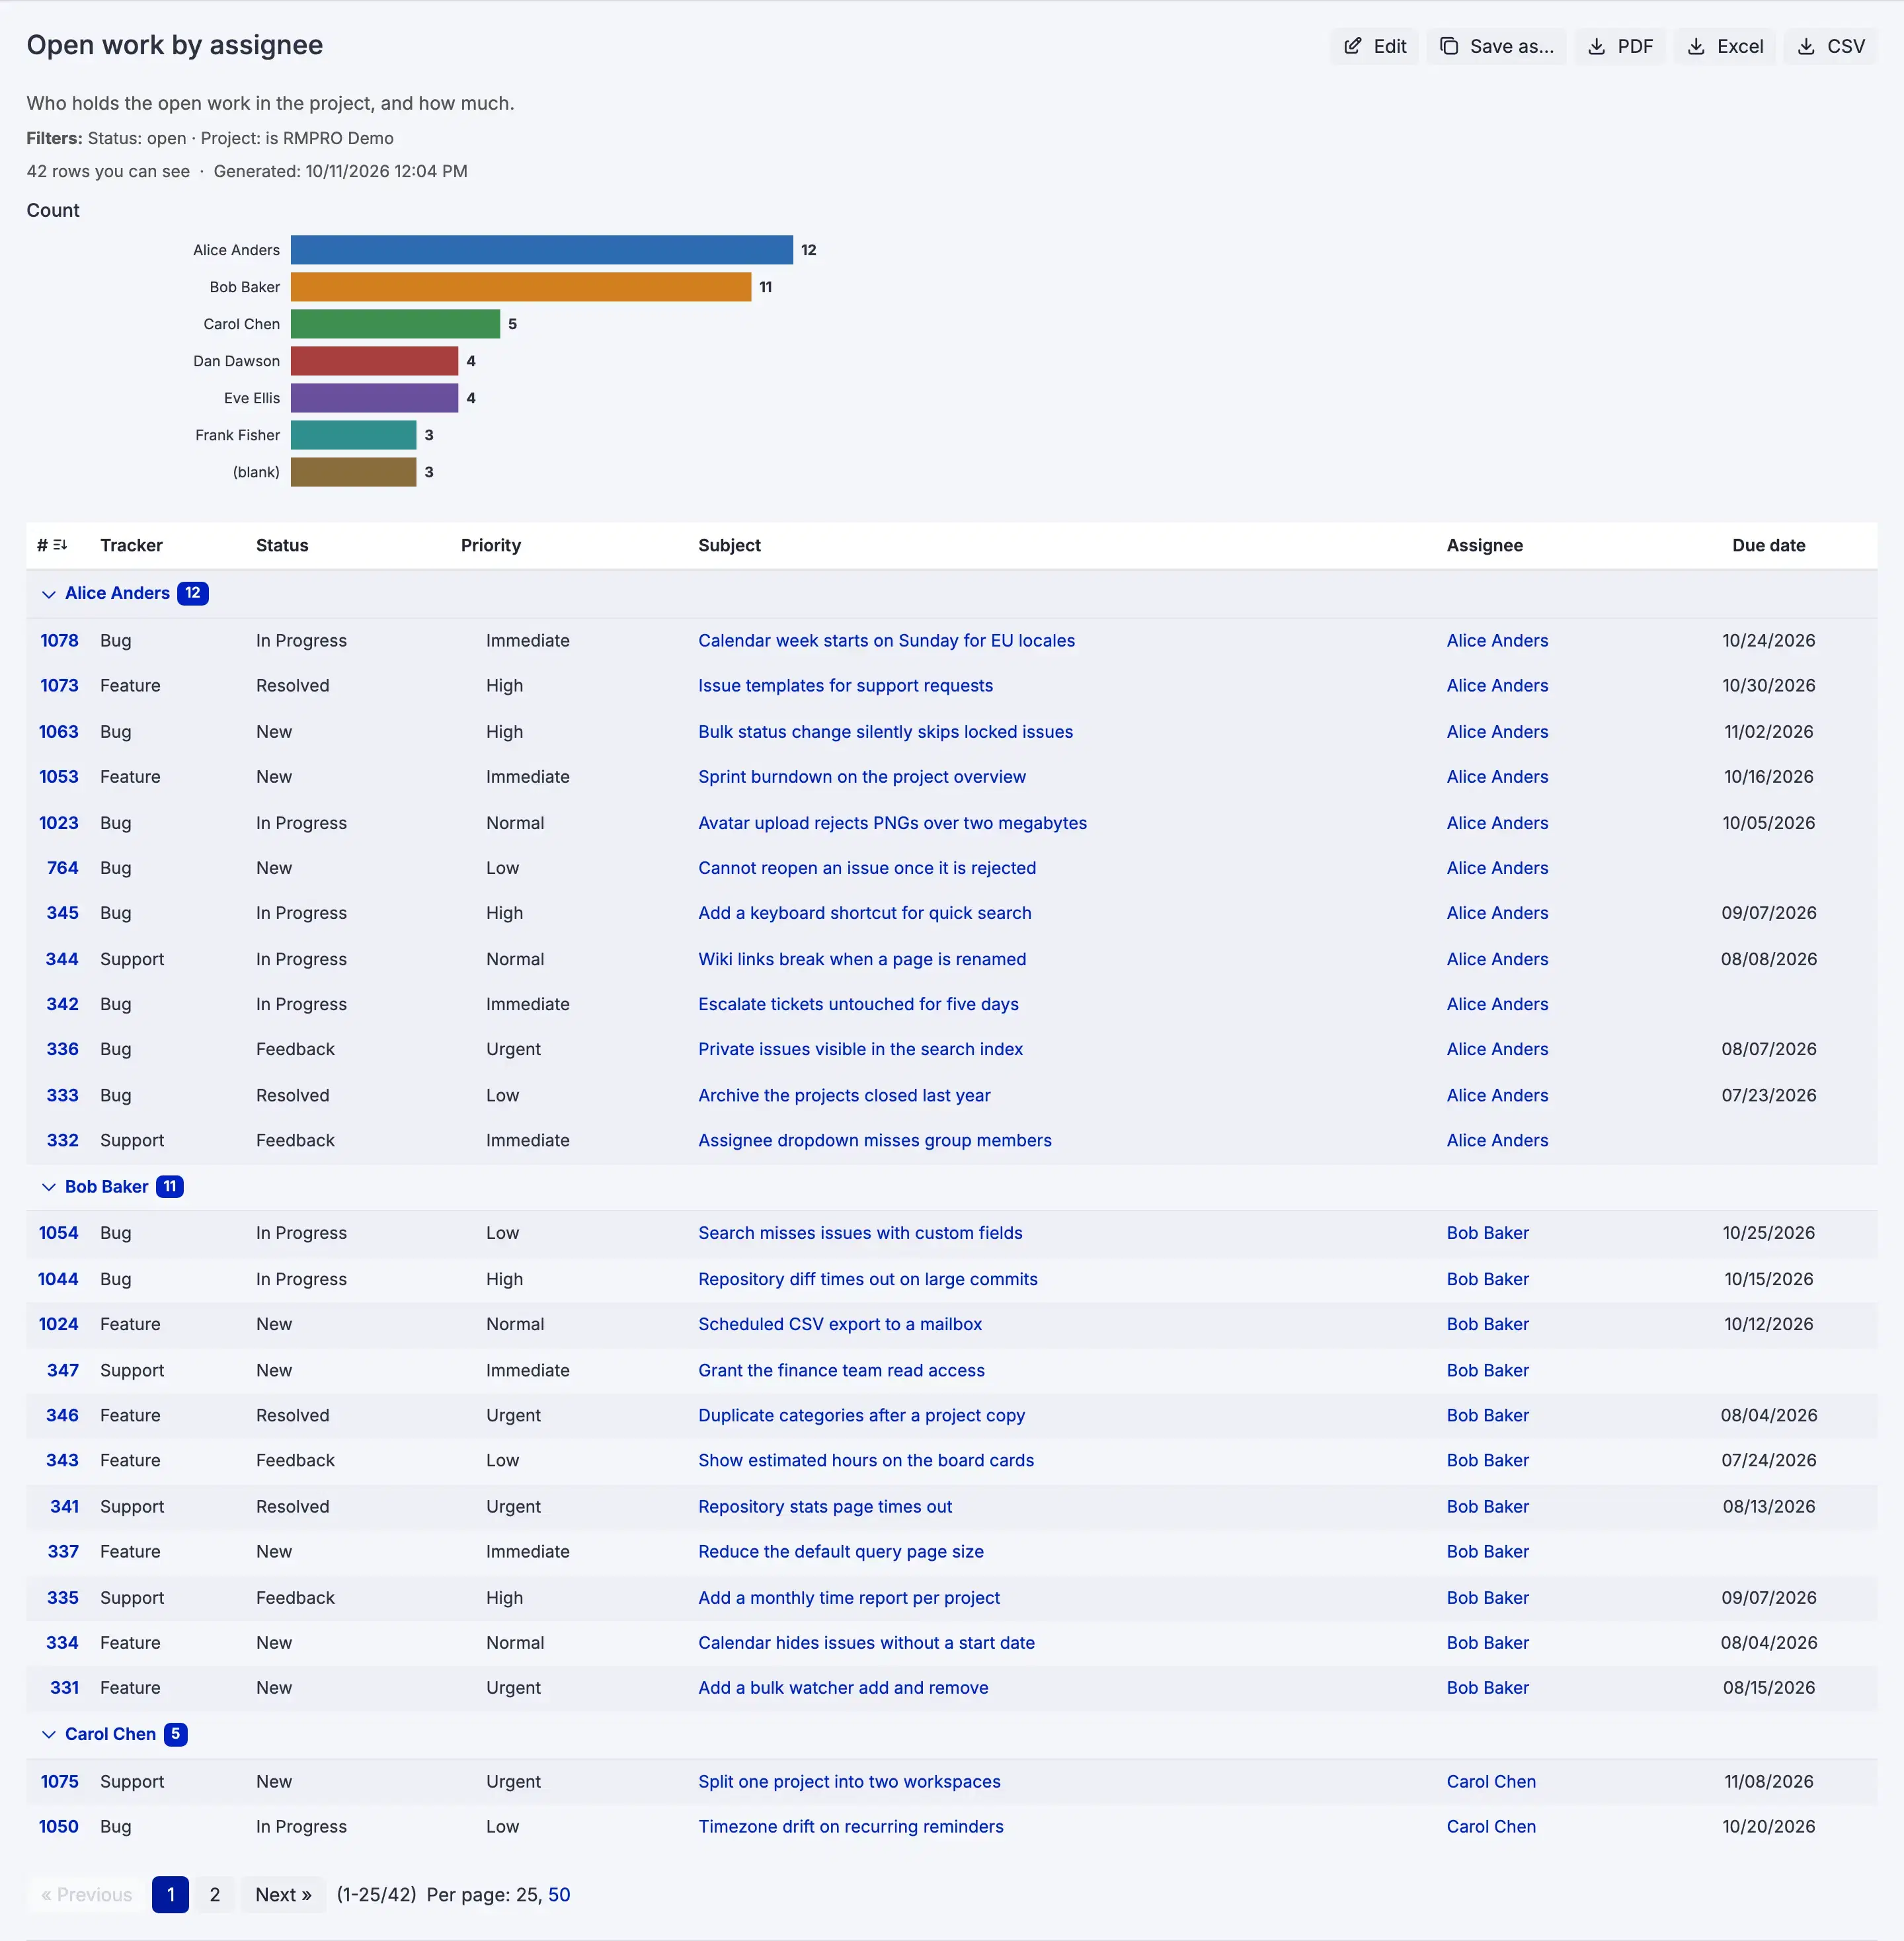
Task: Open 'Assignee dropdown misses group members'
Action: [874, 1140]
